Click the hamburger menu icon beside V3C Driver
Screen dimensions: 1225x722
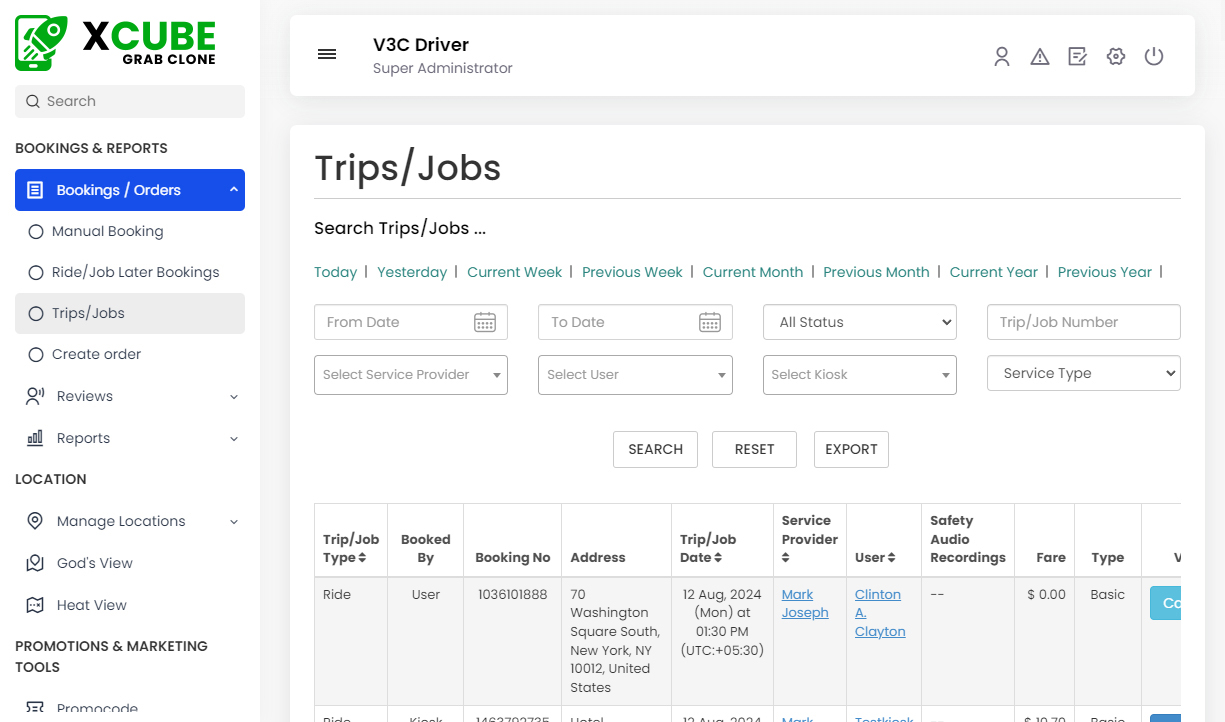click(x=327, y=54)
